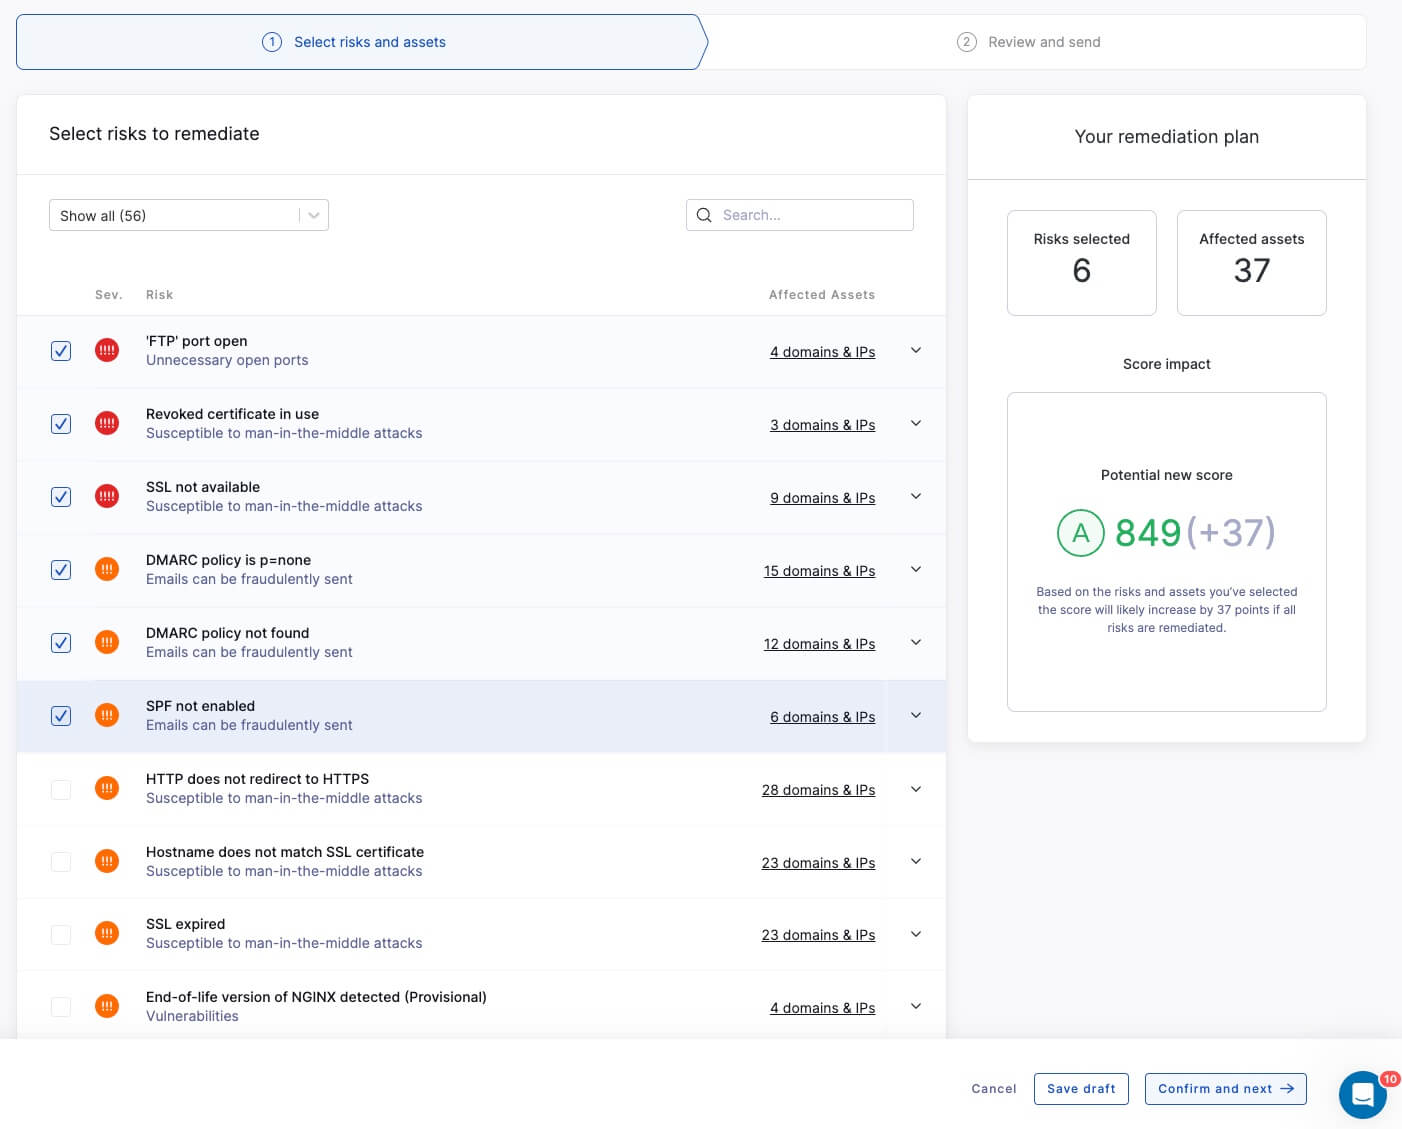Expand HTTP does not redirect to HTTPS row
The image size is (1402, 1129).
click(916, 789)
